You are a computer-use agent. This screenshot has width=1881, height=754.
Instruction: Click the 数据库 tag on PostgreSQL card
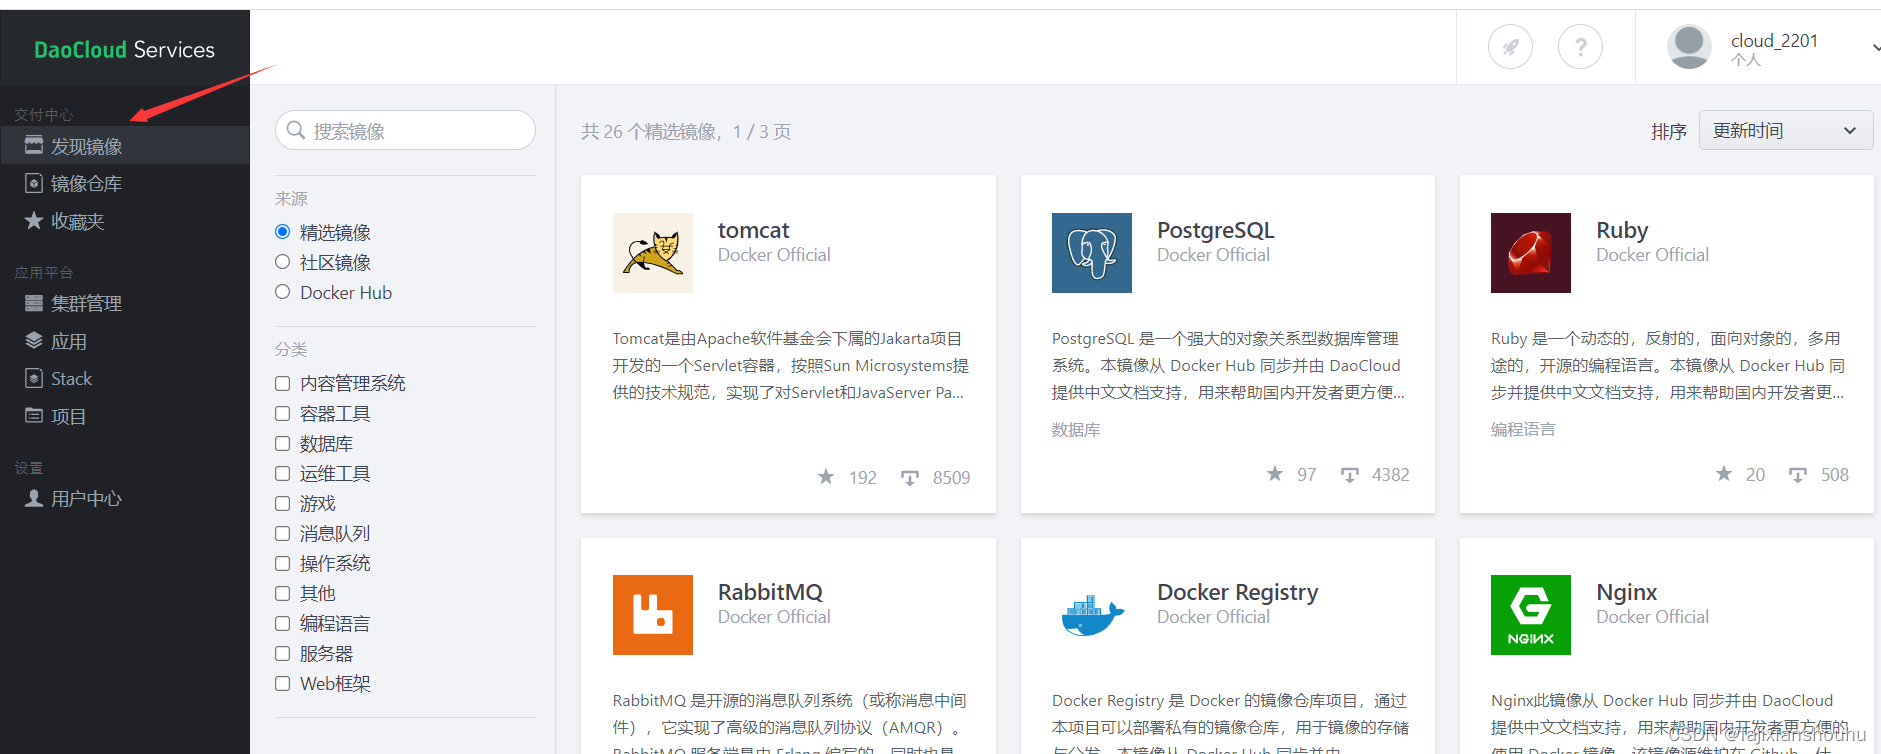coord(1076,429)
